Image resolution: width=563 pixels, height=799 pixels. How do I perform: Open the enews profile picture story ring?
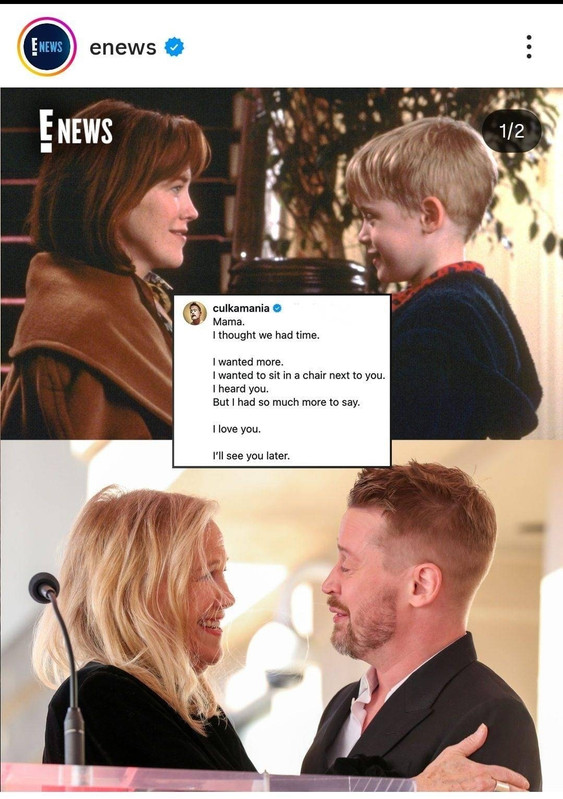coord(46,47)
